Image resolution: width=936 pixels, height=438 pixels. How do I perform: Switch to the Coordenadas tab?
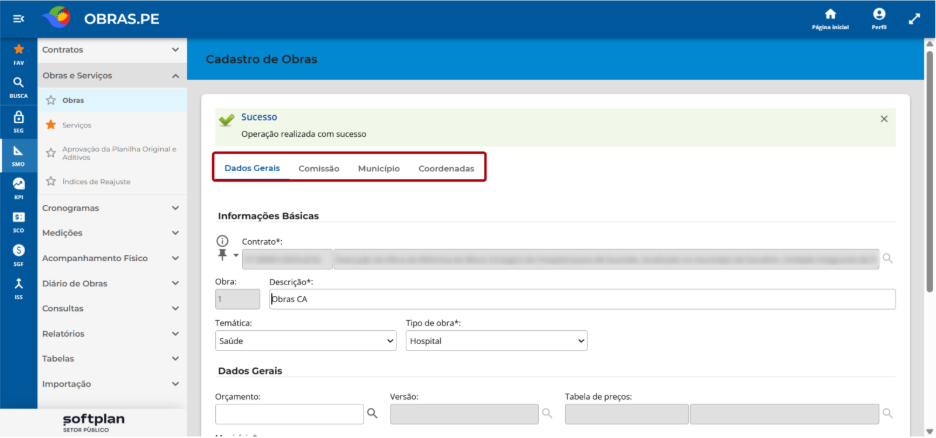click(447, 168)
